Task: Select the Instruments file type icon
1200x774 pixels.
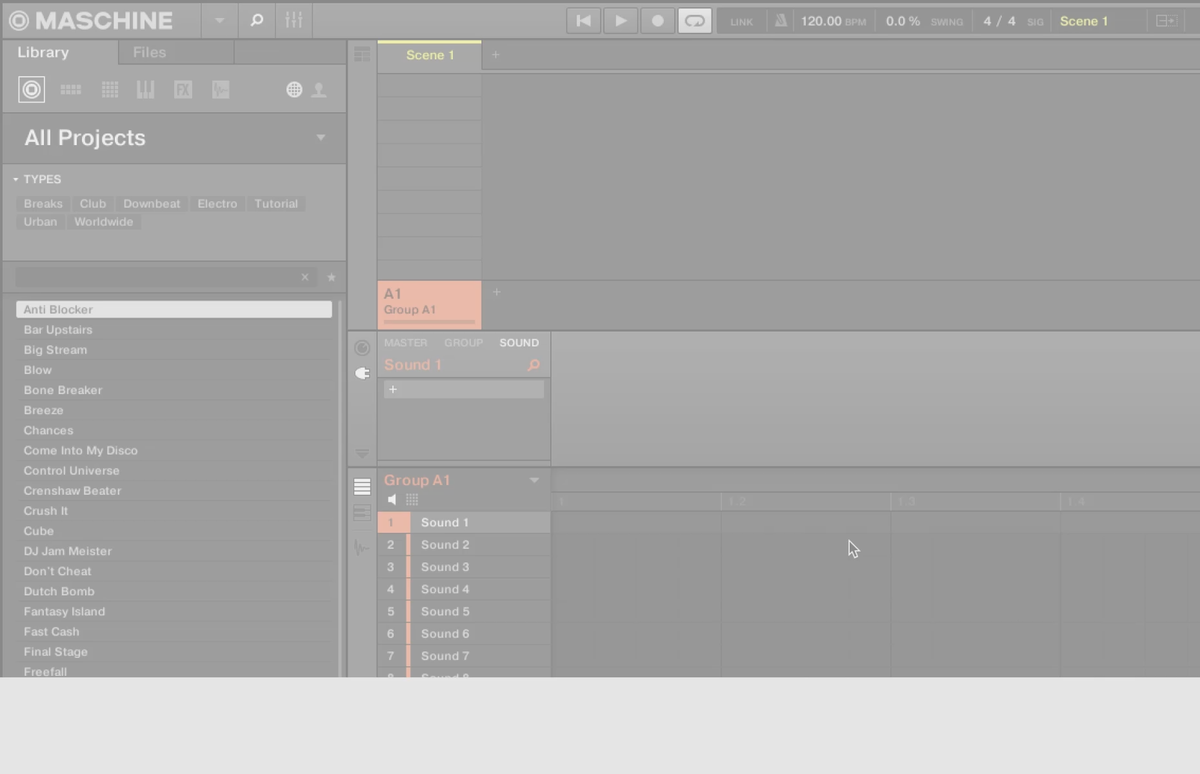Action: [x=145, y=90]
